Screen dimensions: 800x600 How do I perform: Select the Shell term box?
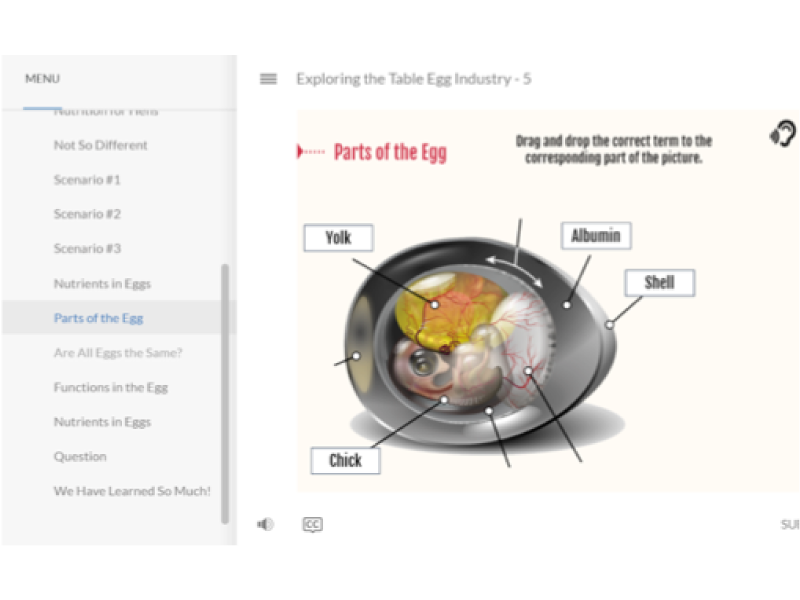(659, 283)
